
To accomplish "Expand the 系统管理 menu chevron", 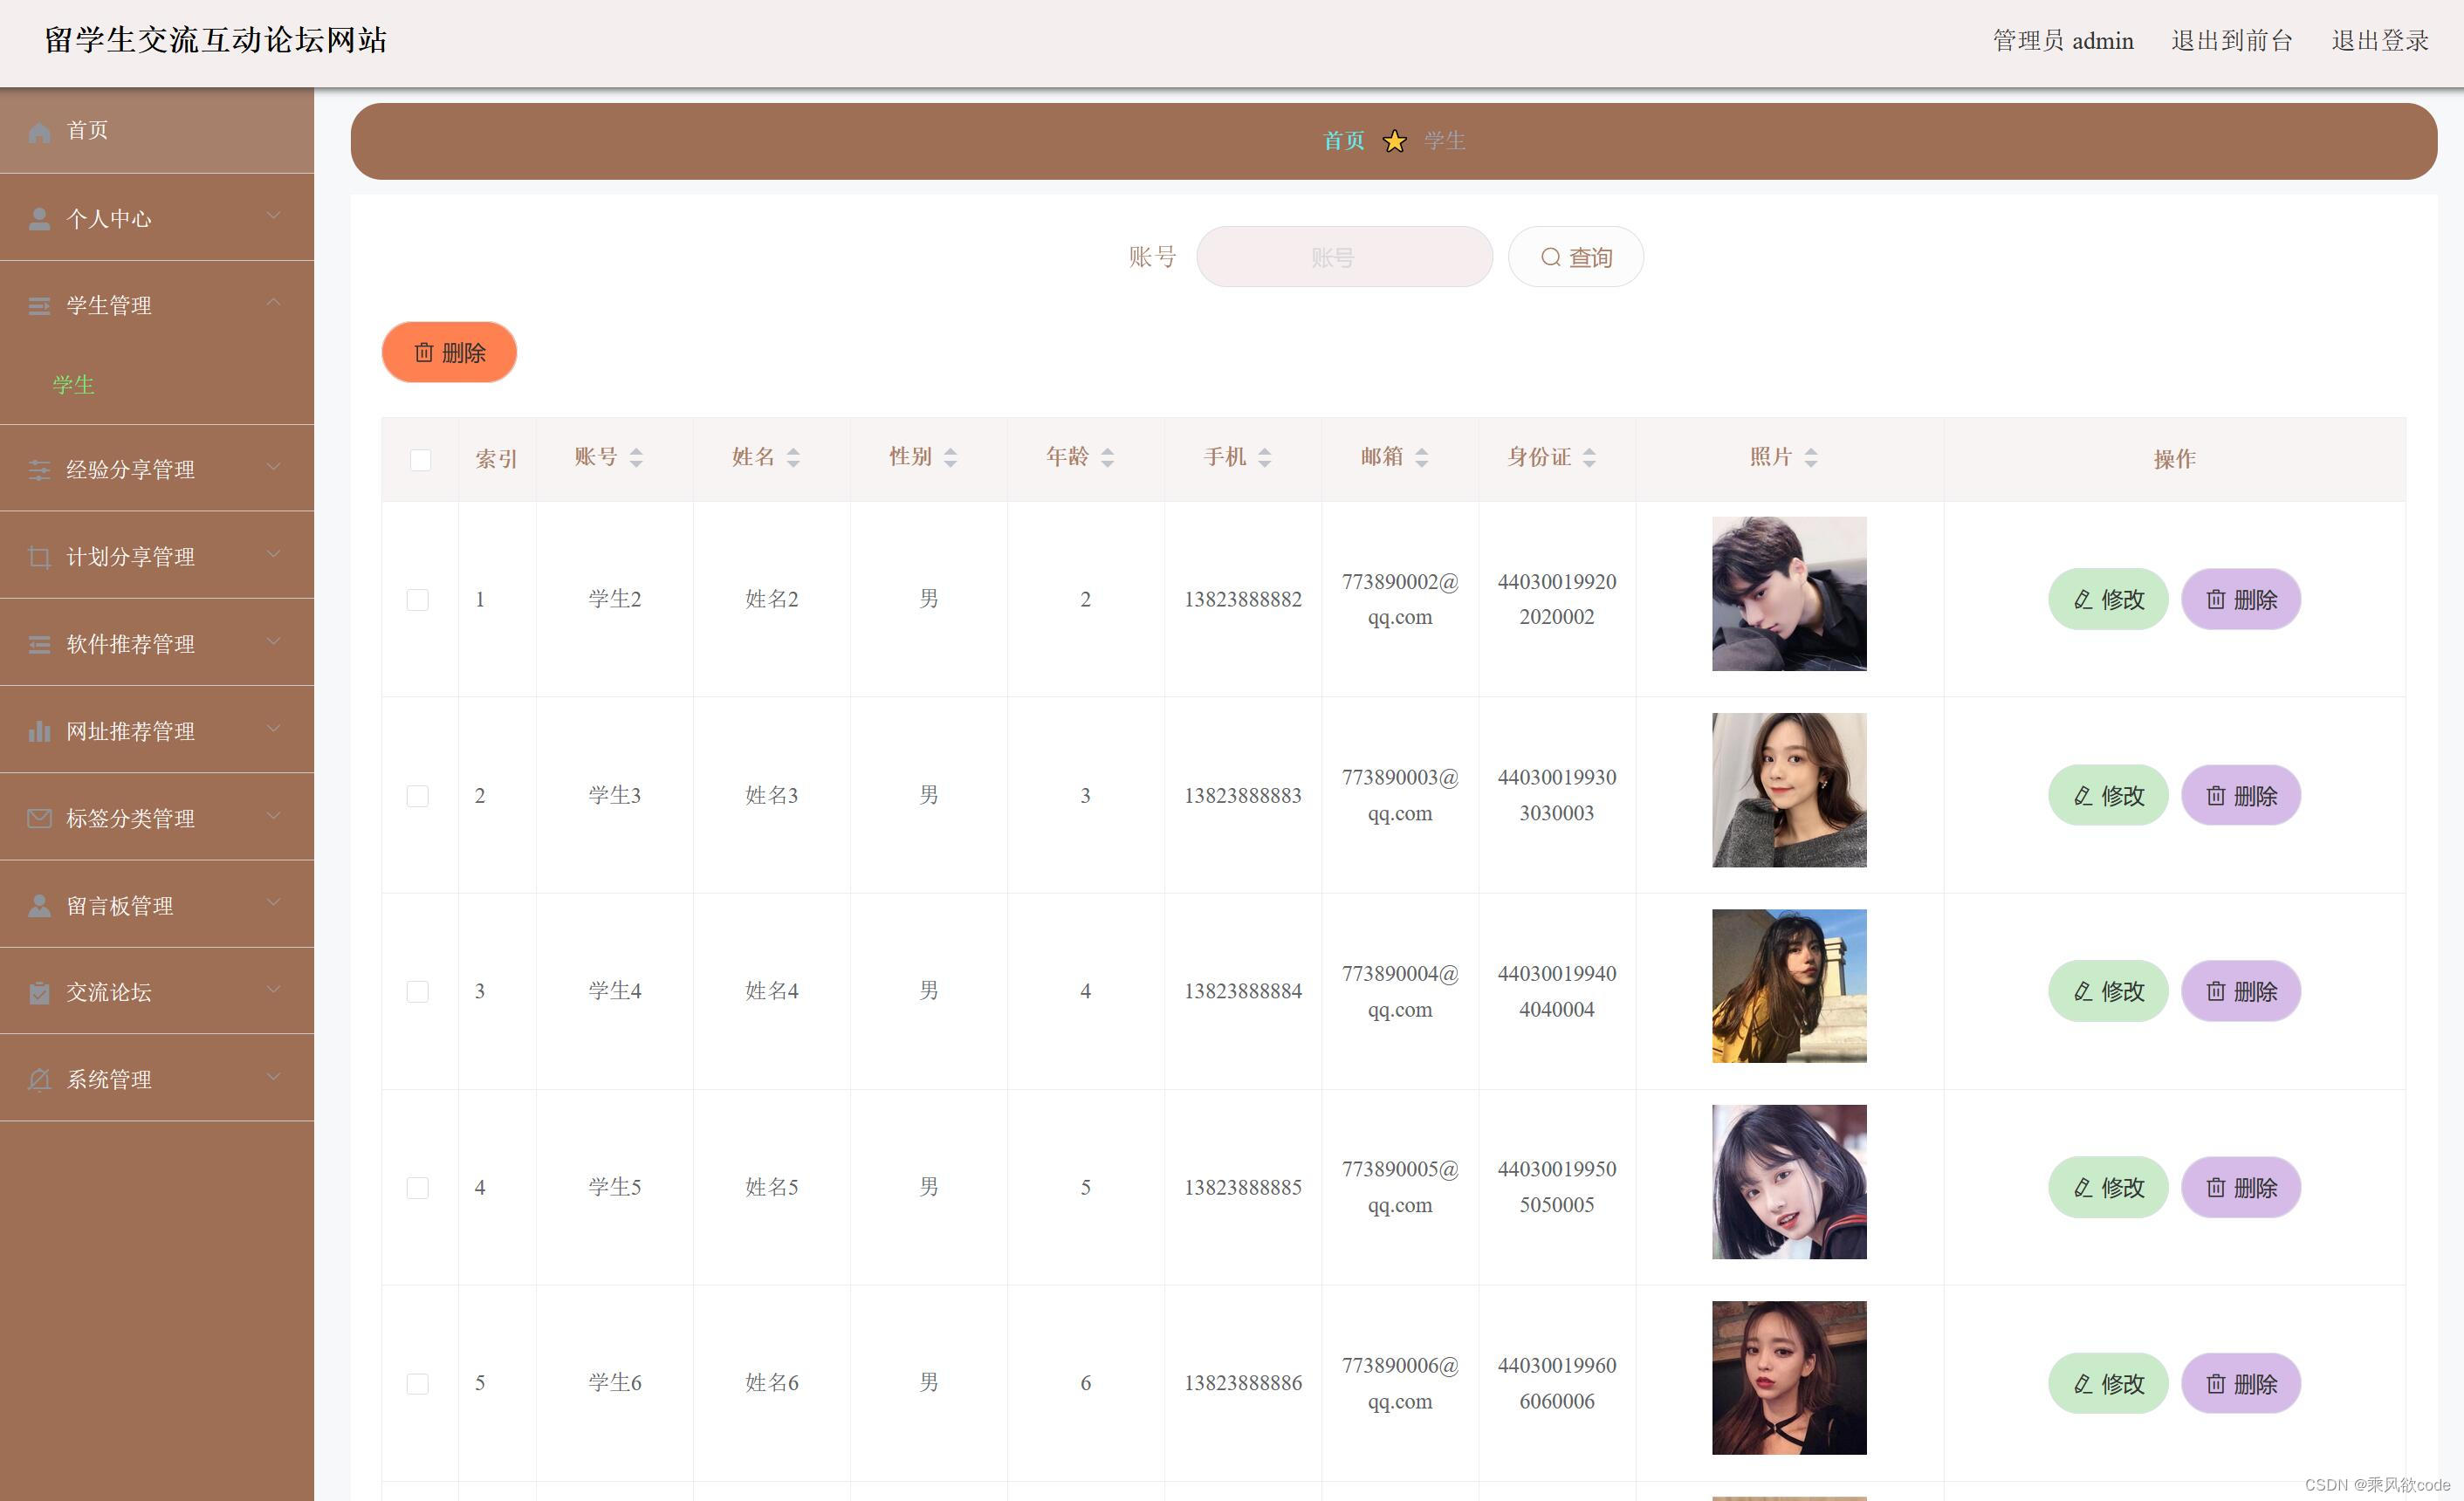I will [273, 1078].
